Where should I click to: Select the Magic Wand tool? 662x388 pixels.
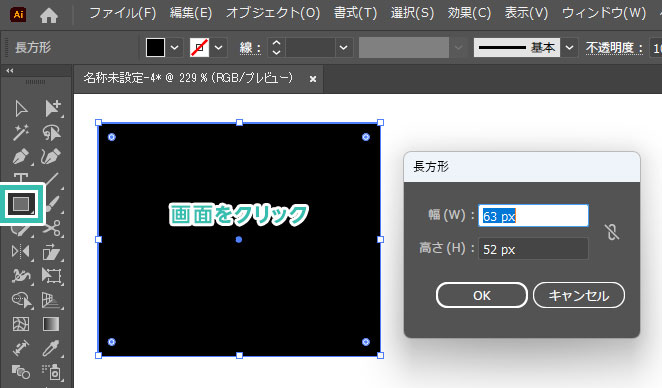click(x=21, y=133)
